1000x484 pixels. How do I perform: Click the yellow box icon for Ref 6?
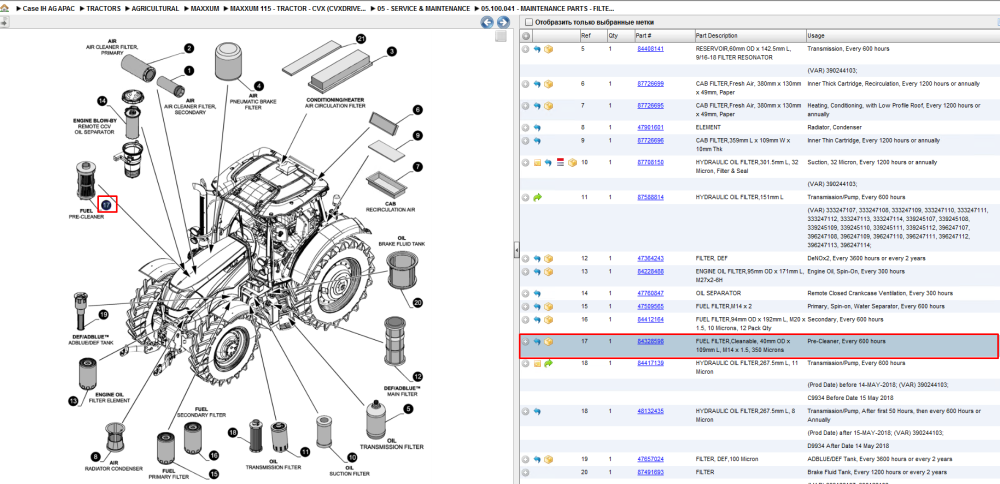[x=548, y=84]
